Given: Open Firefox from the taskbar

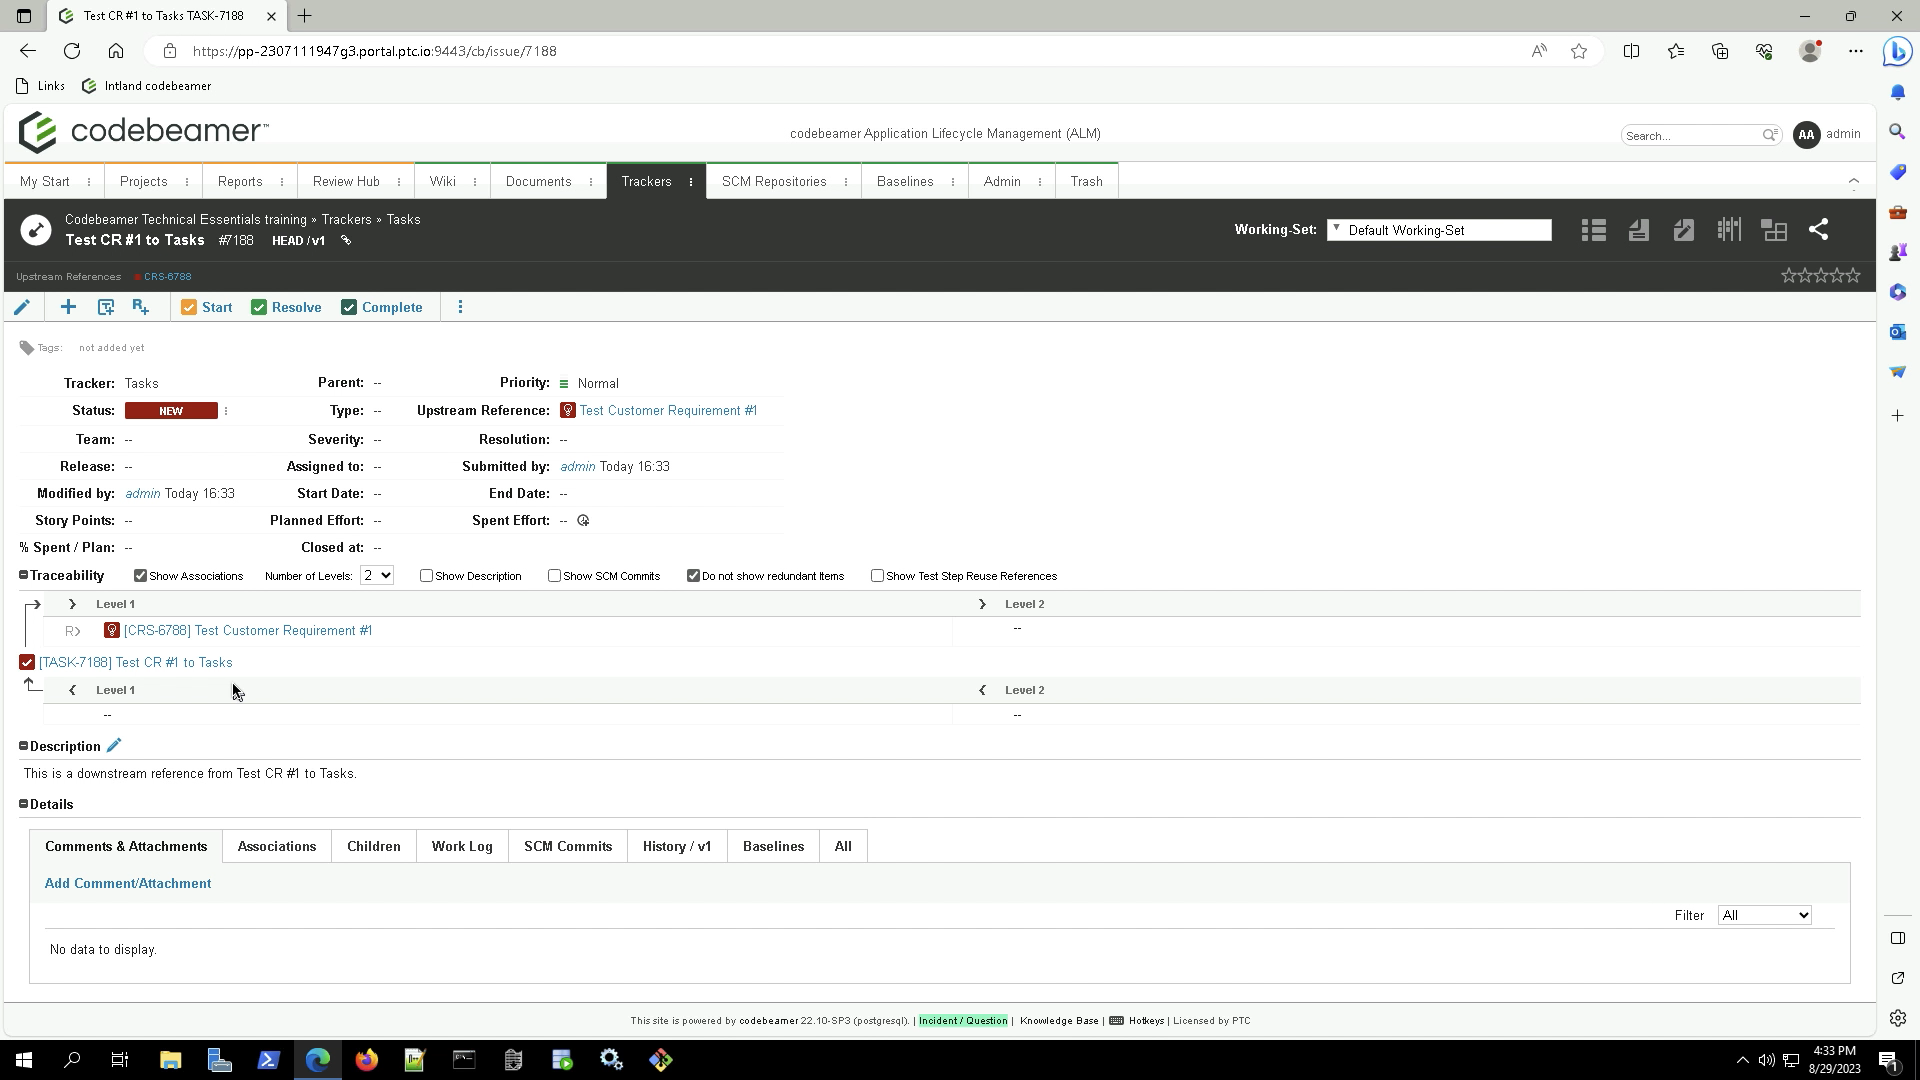Looking at the screenshot, I should click(367, 1060).
